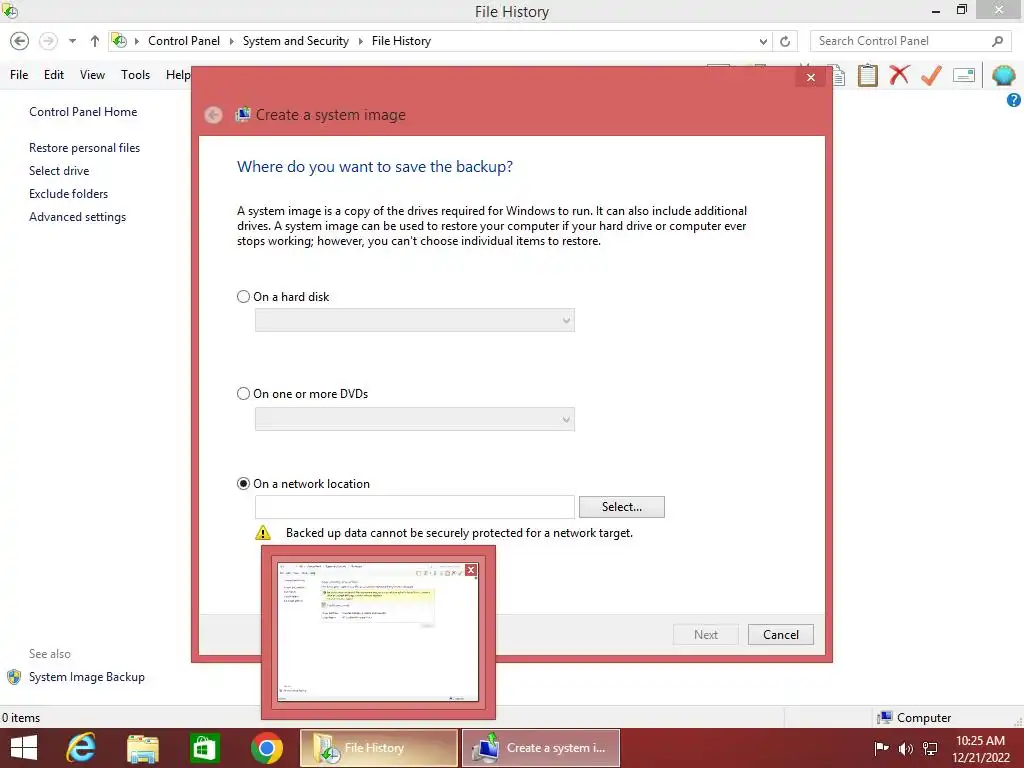Click the address bar Control Panel folder icon
1024x768 pixels.
[x=119, y=40]
